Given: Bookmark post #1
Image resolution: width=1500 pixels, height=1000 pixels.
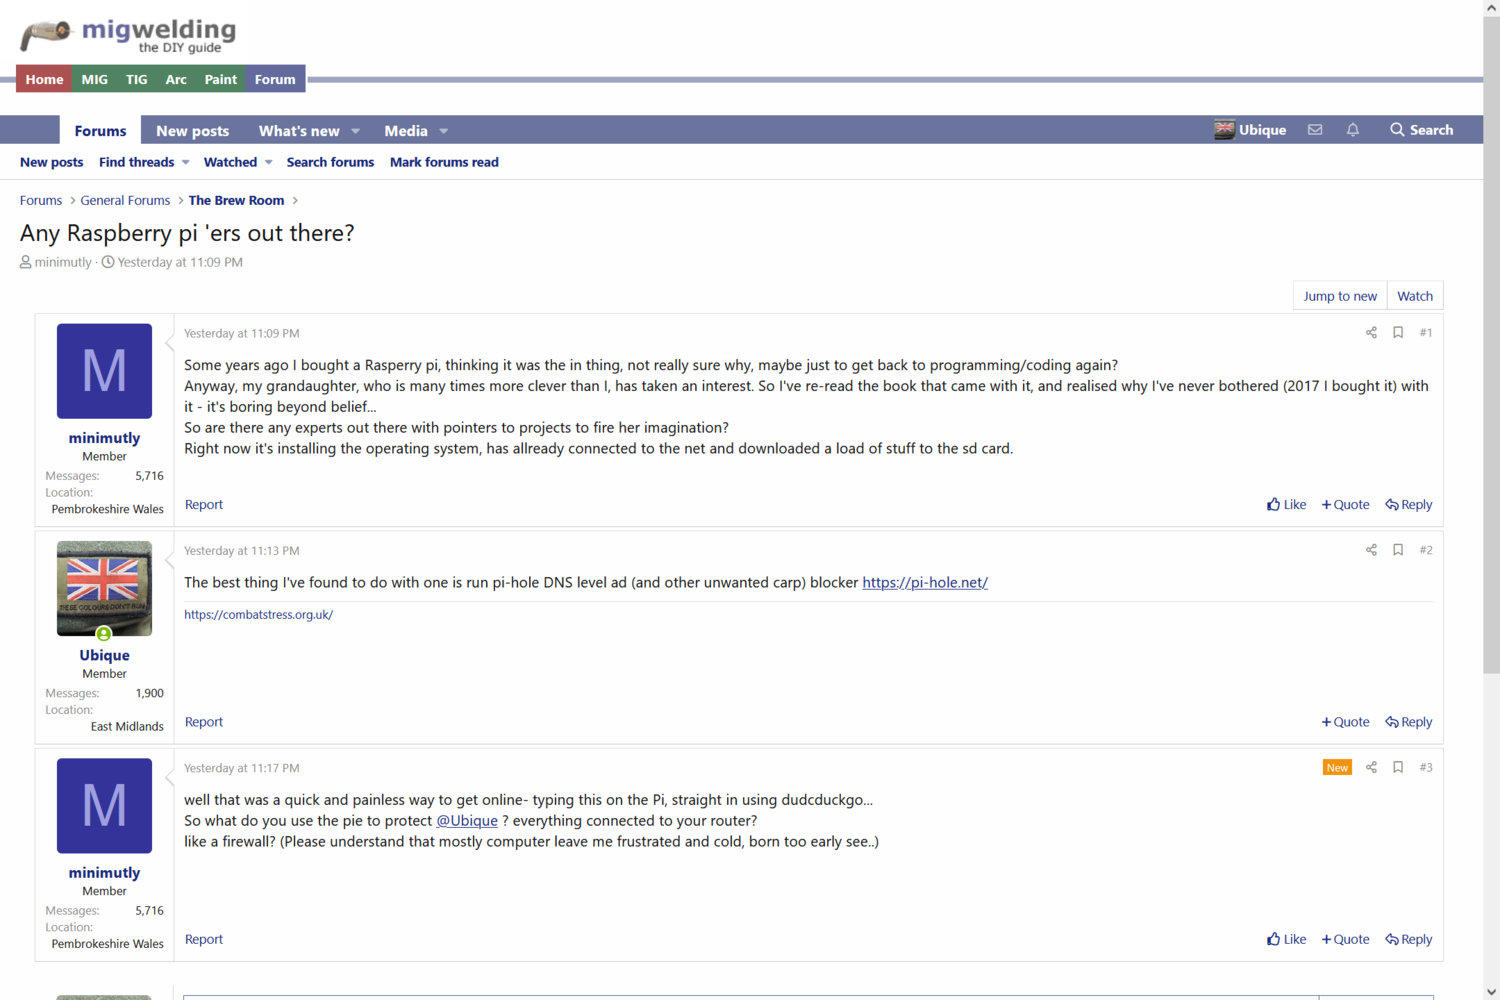Looking at the screenshot, I should (1398, 333).
